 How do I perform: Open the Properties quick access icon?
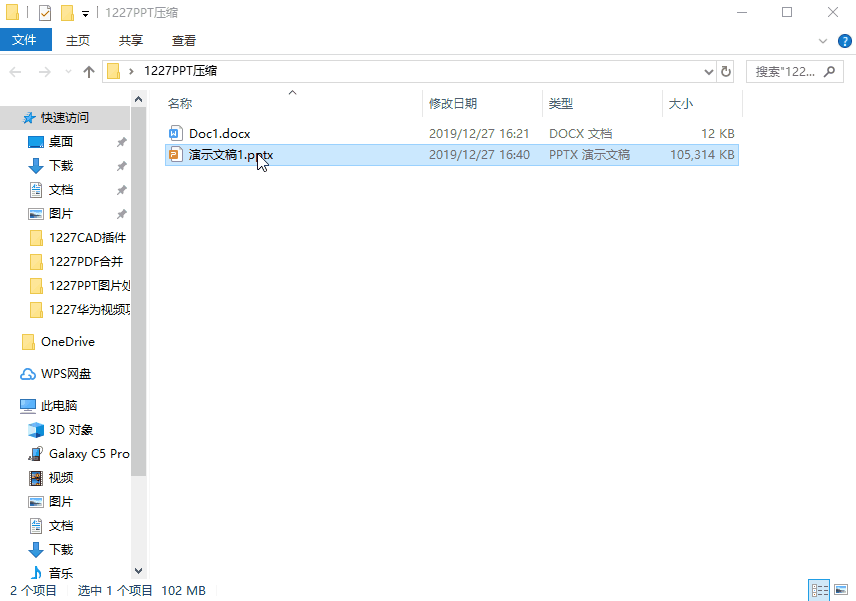coord(44,12)
